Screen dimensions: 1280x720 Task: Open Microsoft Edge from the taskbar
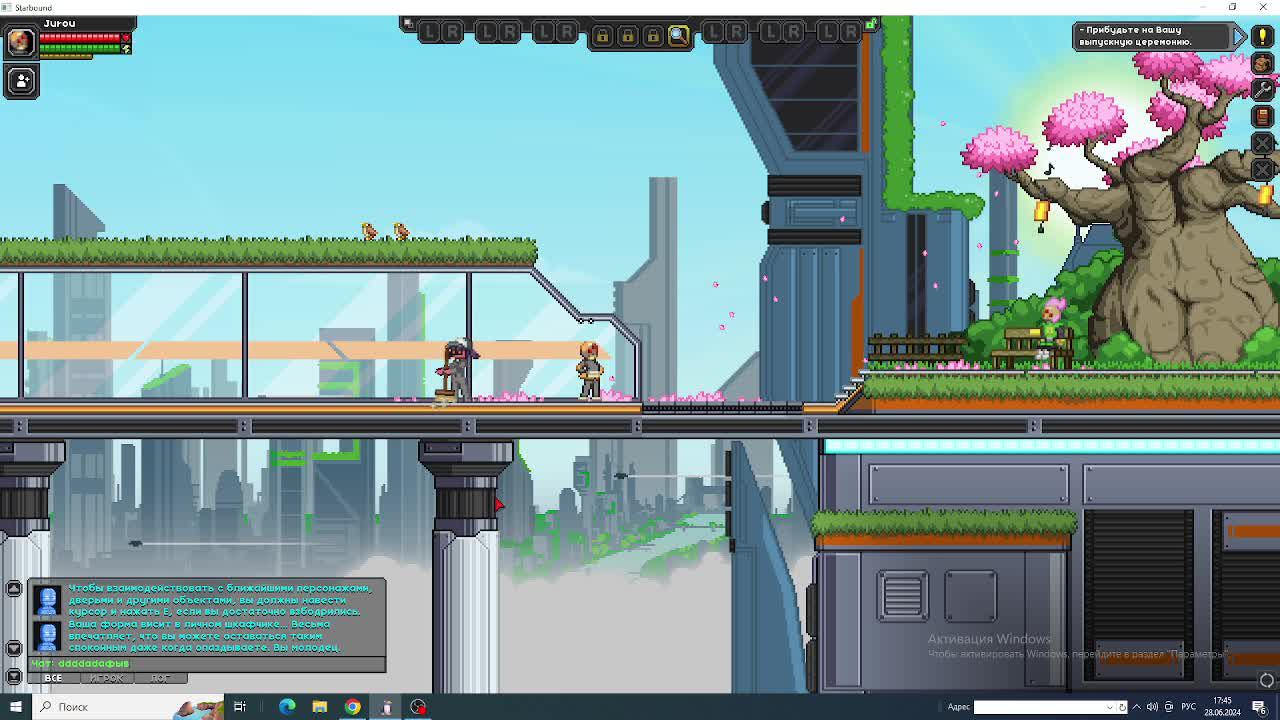coord(287,707)
